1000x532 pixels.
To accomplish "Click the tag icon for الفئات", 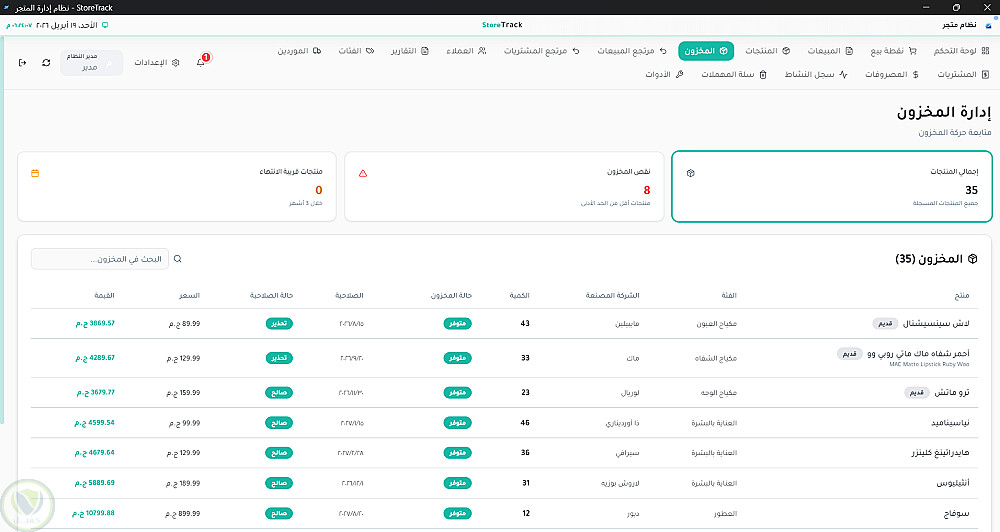I will coord(370,51).
